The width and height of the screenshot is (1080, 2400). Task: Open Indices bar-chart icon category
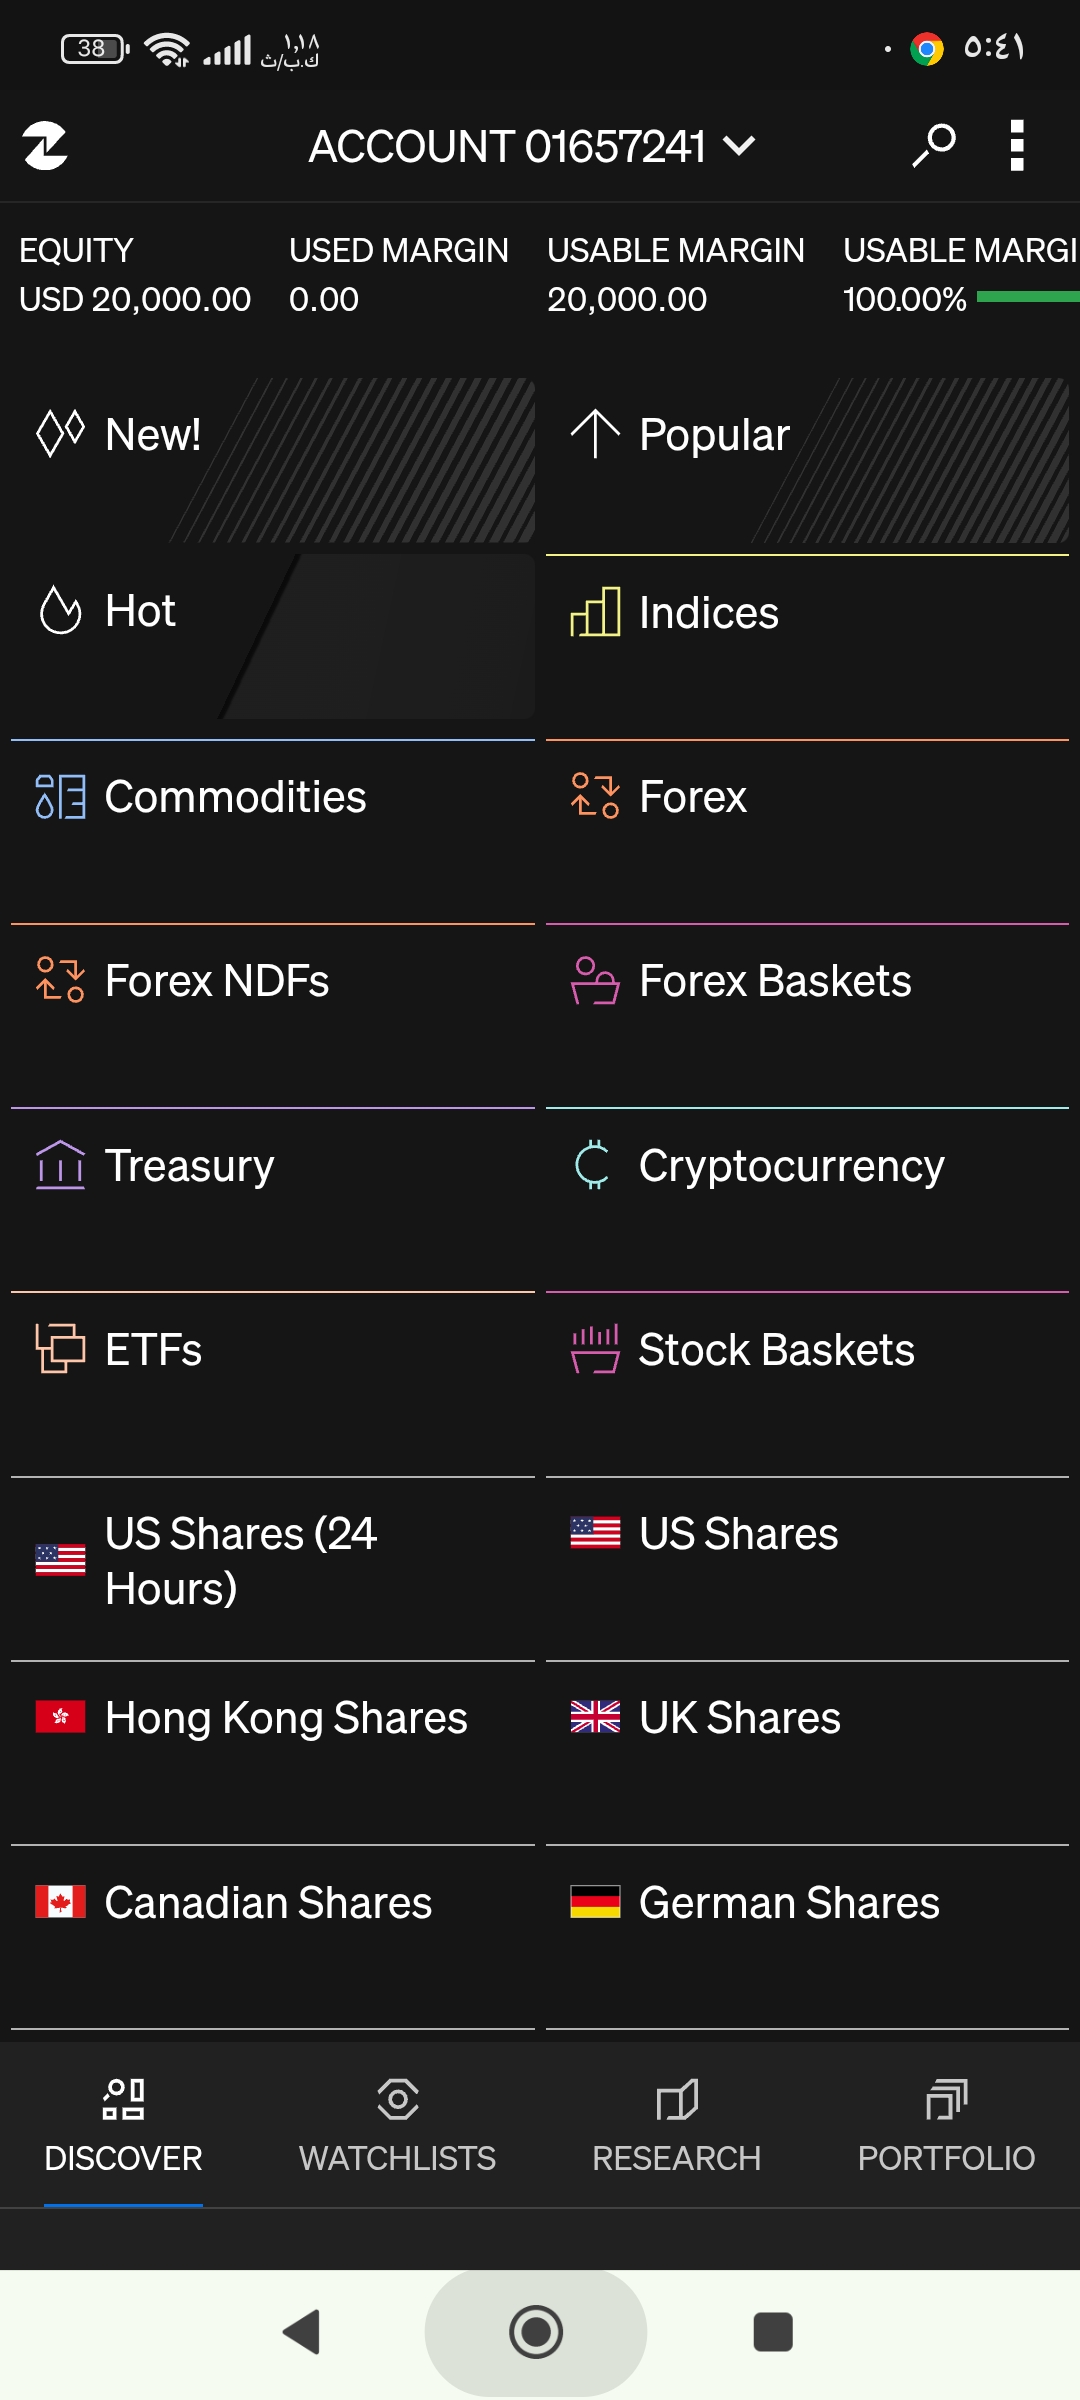point(595,612)
